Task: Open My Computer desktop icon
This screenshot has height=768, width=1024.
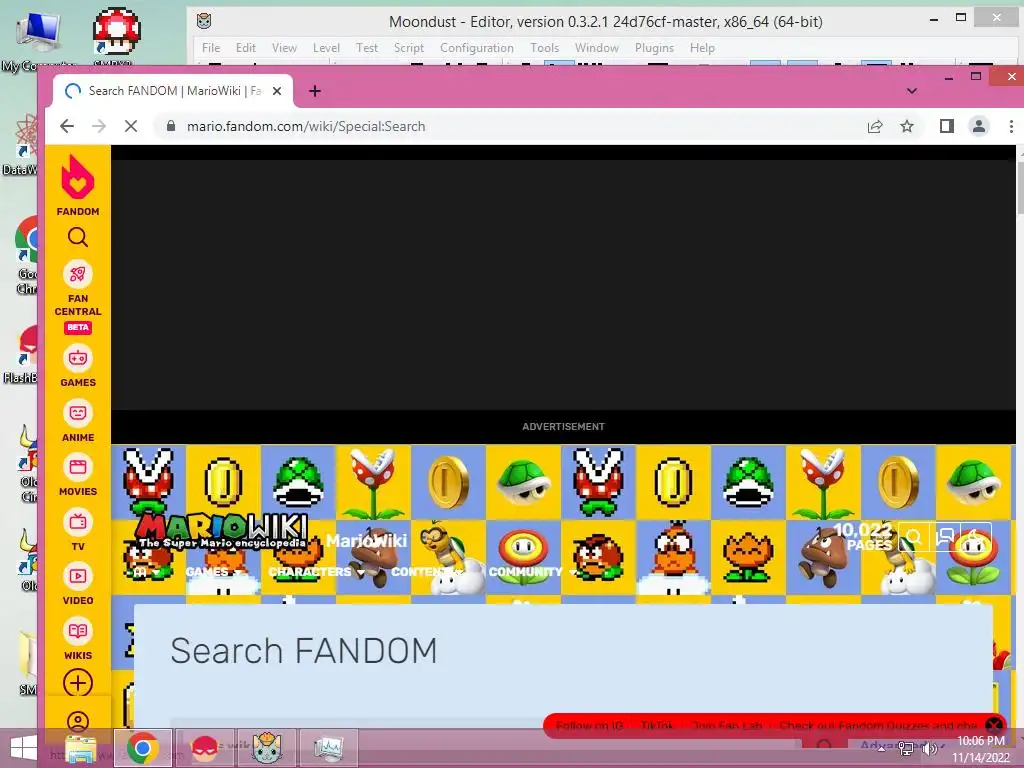Action: [39, 39]
